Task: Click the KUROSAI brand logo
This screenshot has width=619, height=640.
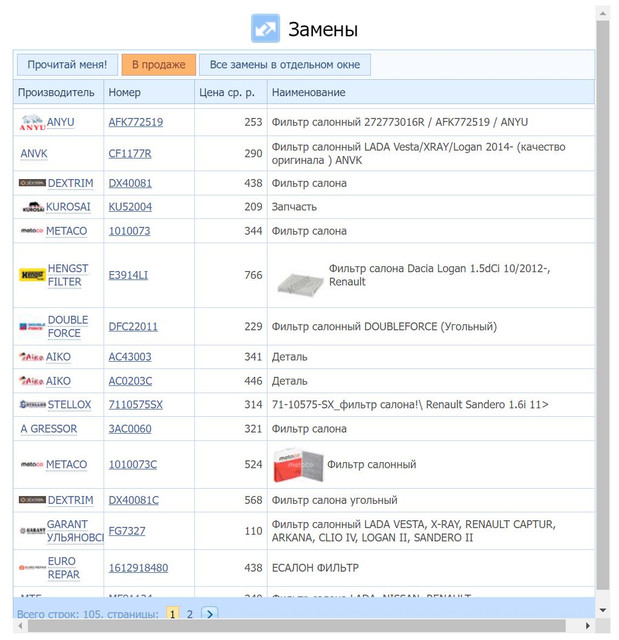Action: click(x=33, y=207)
